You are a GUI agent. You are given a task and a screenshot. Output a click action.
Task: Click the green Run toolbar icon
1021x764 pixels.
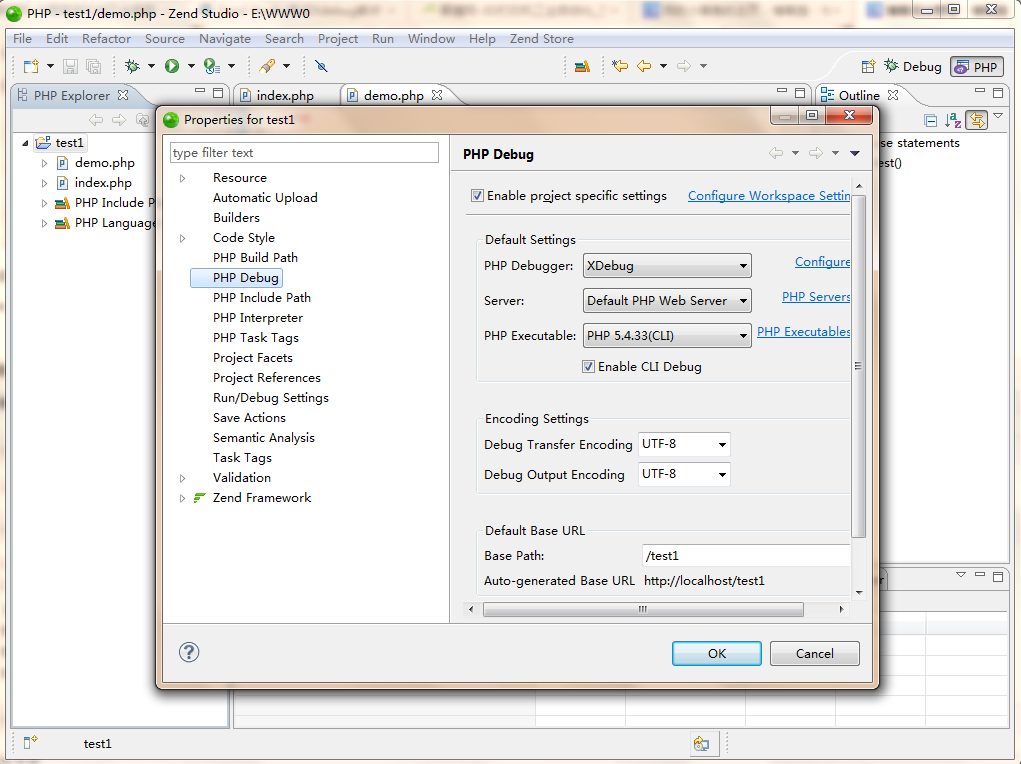(172, 66)
